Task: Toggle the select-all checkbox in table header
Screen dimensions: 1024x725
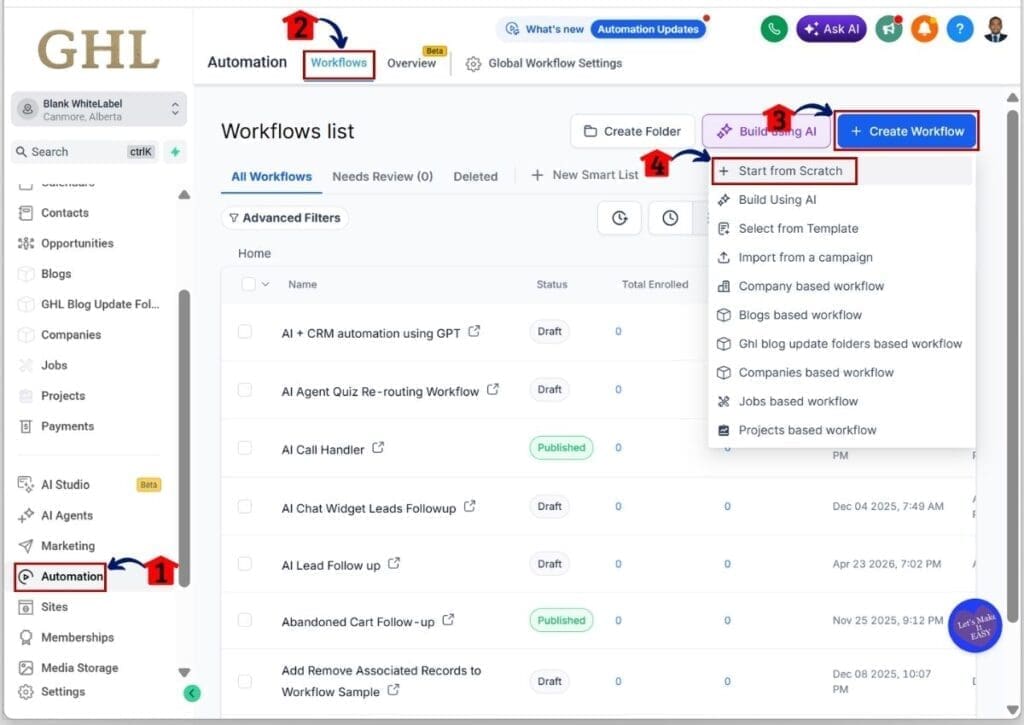Action: 248,284
